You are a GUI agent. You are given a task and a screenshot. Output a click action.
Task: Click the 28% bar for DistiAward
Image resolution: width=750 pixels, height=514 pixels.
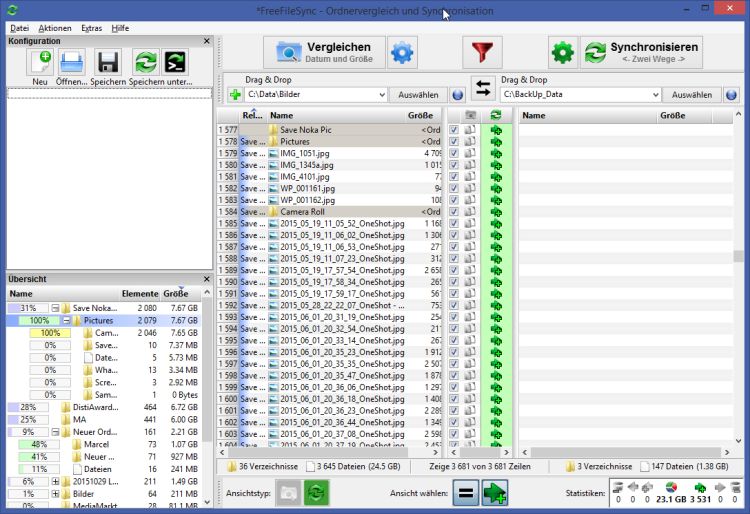click(x=28, y=407)
